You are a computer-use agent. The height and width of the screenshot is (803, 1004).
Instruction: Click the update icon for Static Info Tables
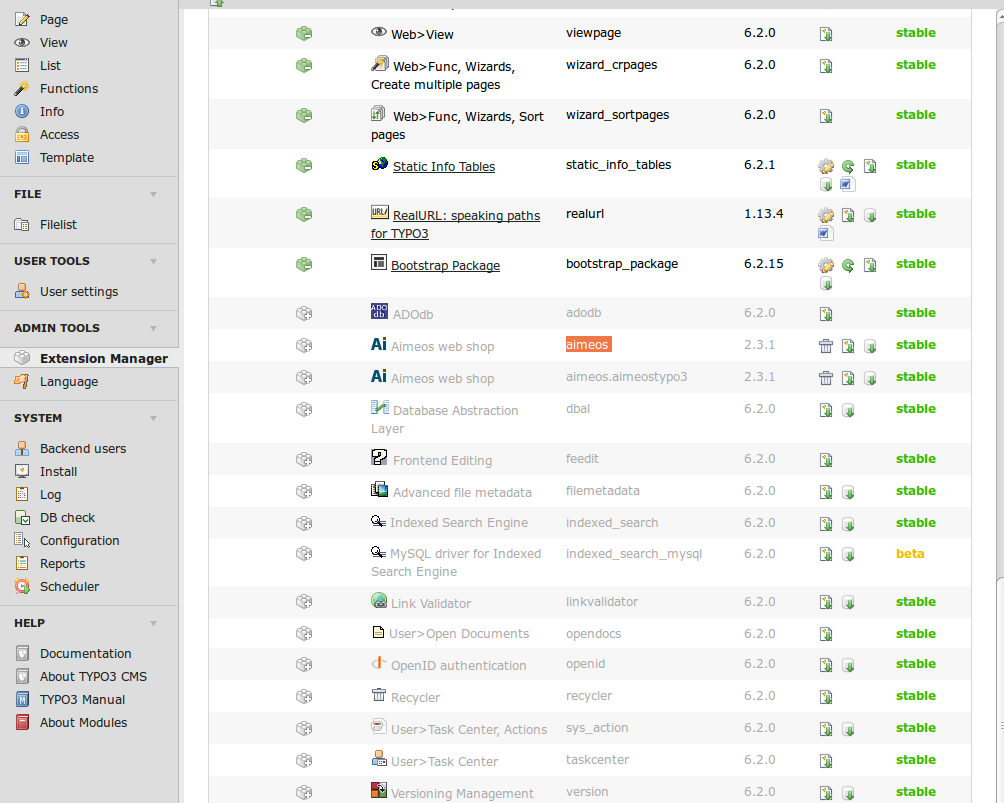tap(848, 166)
